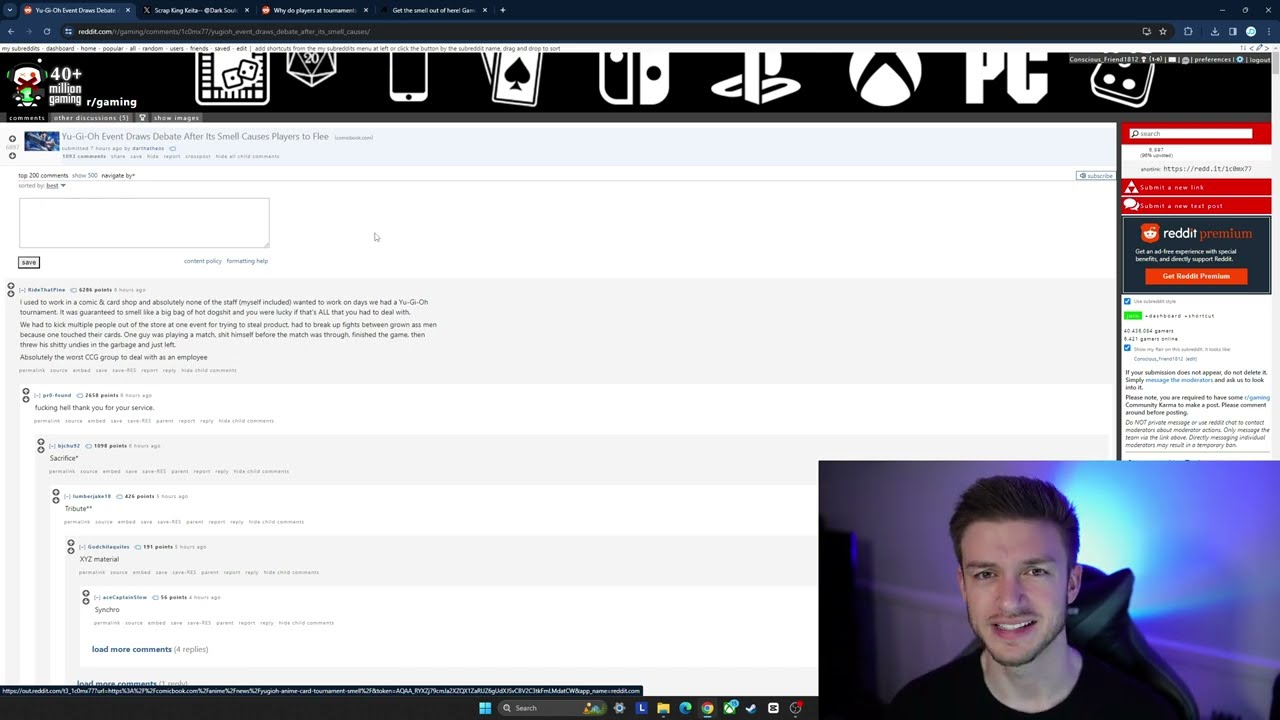The image size is (1280, 720).
Task: Collapse the 'Sacrifice*' comment
Action: point(53,446)
